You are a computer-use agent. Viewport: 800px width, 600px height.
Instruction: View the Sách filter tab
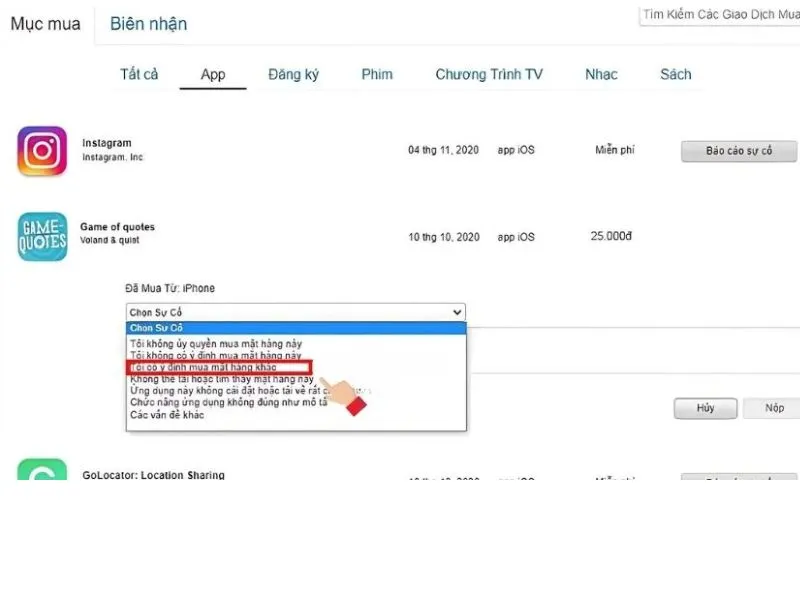[x=676, y=74]
